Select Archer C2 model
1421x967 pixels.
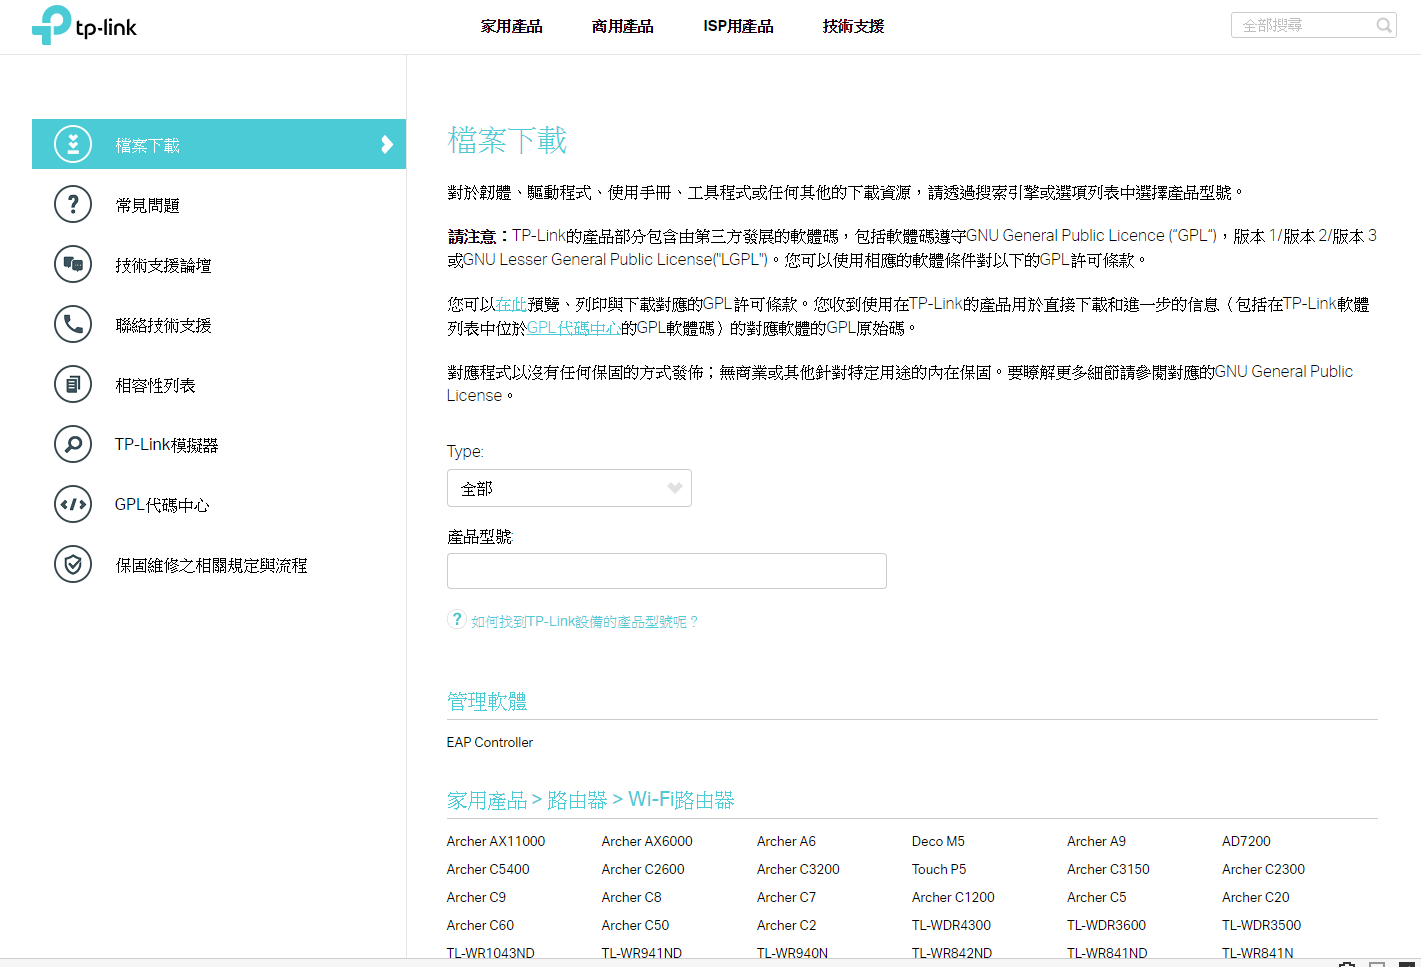(786, 925)
